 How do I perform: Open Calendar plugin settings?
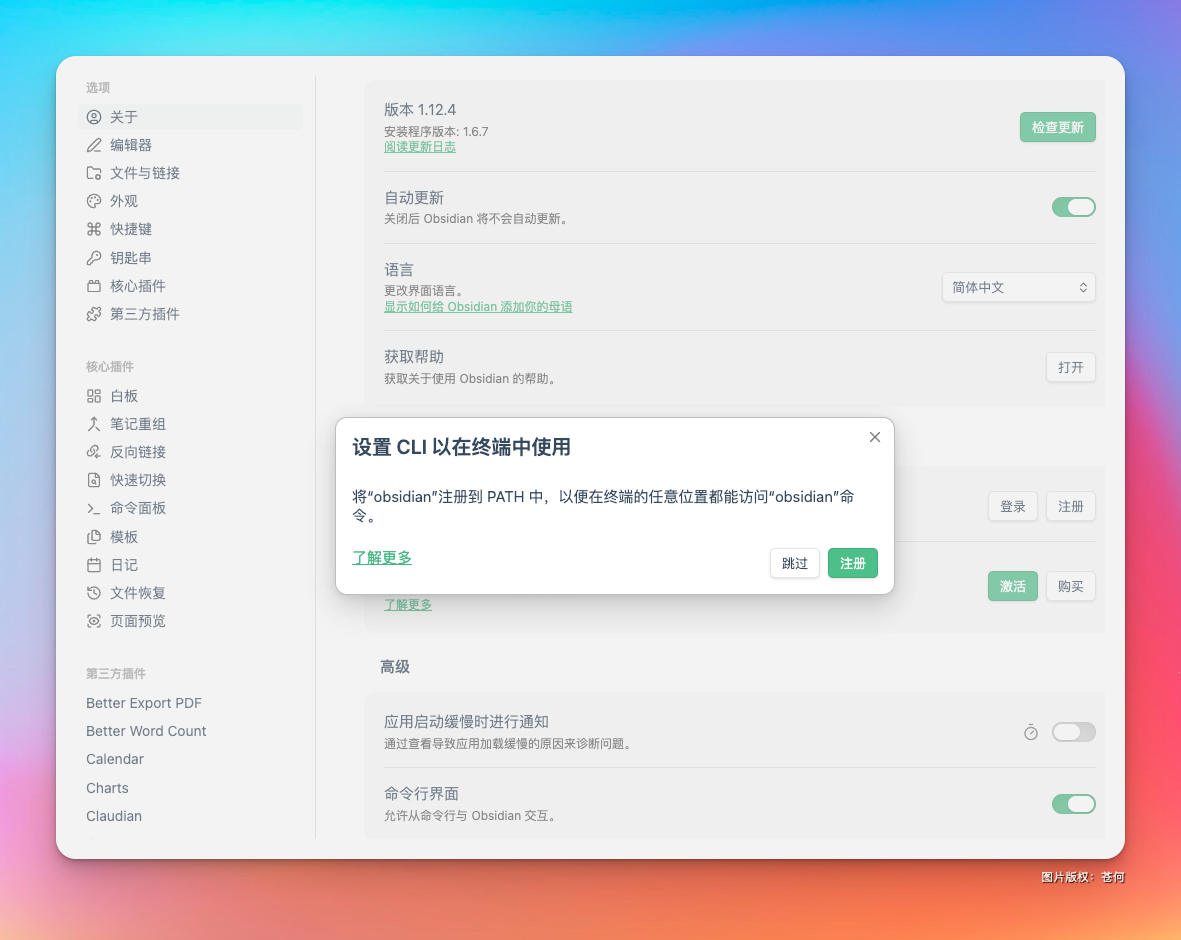pyautogui.click(x=114, y=759)
